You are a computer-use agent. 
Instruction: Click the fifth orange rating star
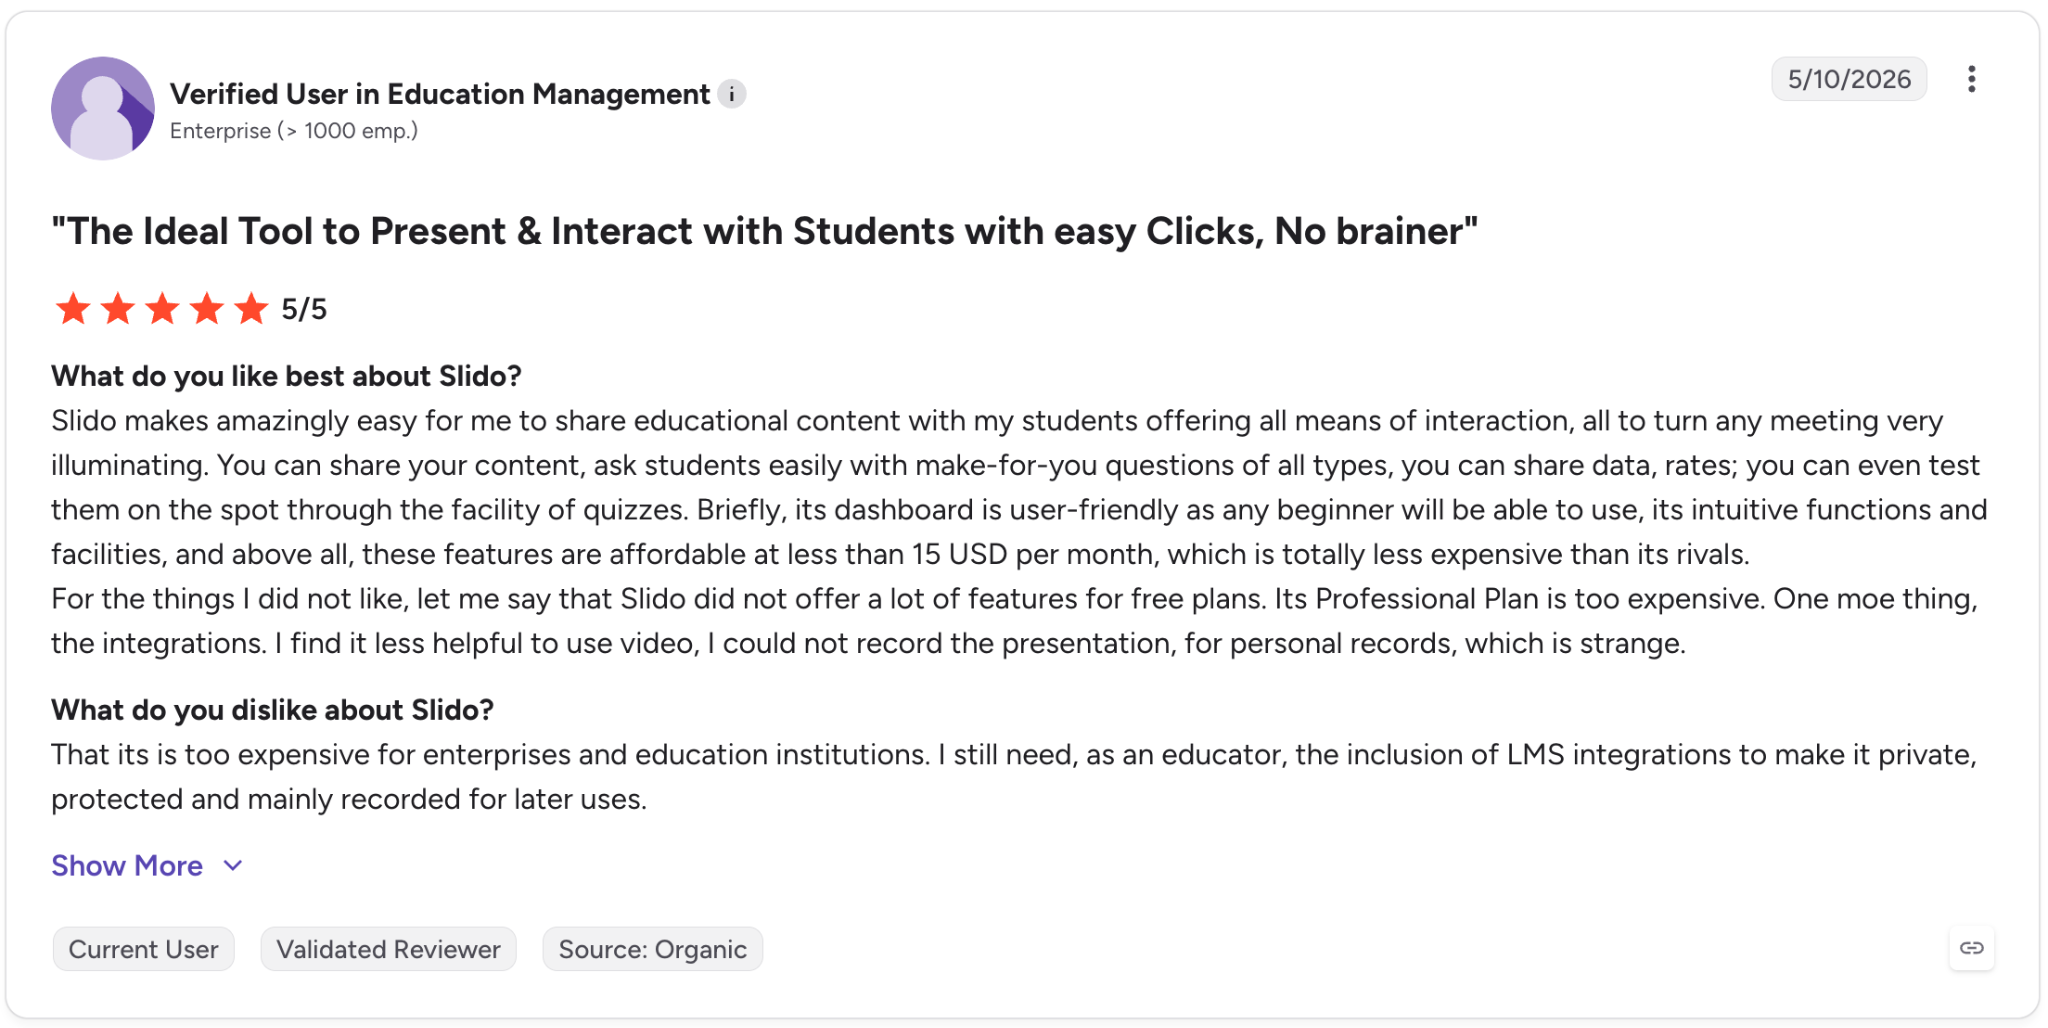251,309
